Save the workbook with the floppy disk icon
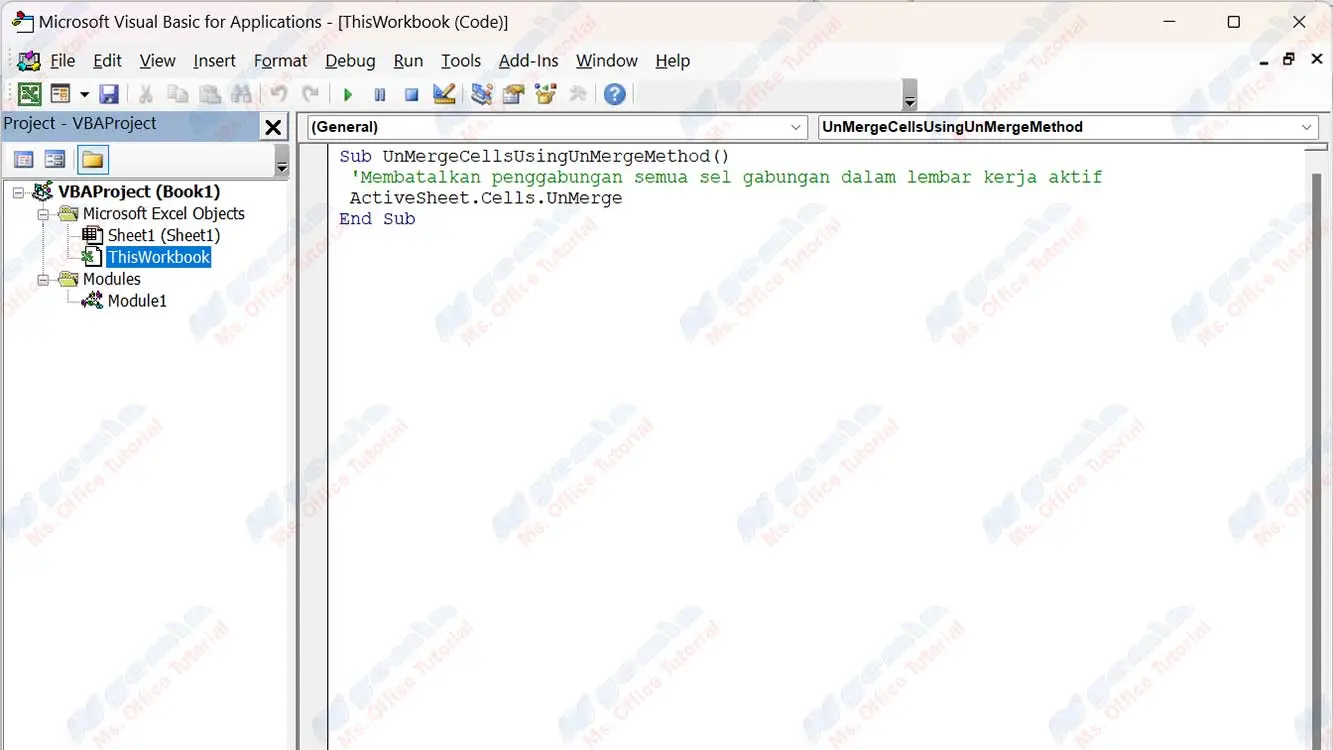 (109, 94)
